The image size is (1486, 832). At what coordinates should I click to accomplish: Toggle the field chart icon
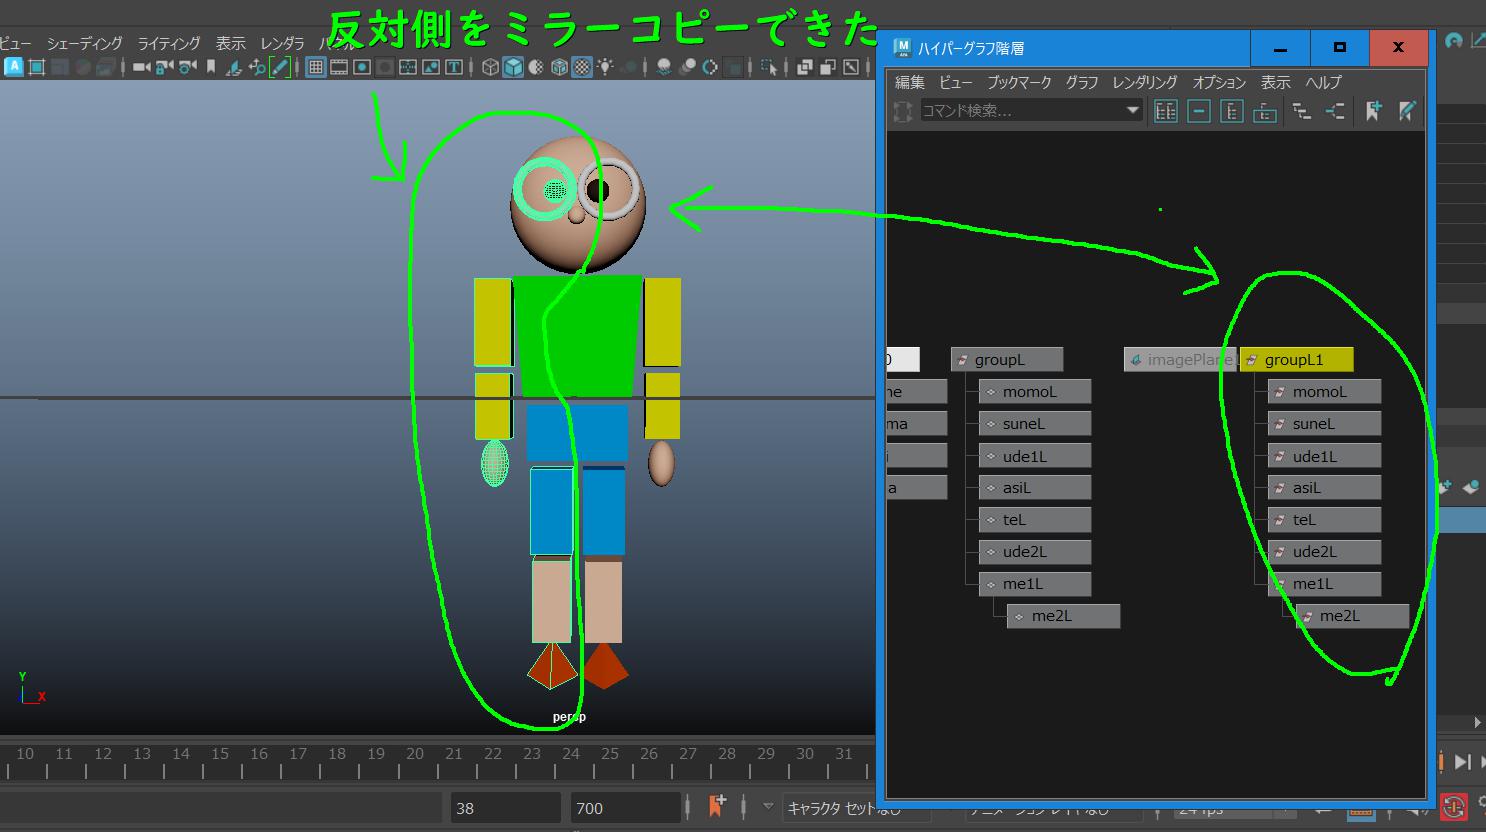coord(408,67)
